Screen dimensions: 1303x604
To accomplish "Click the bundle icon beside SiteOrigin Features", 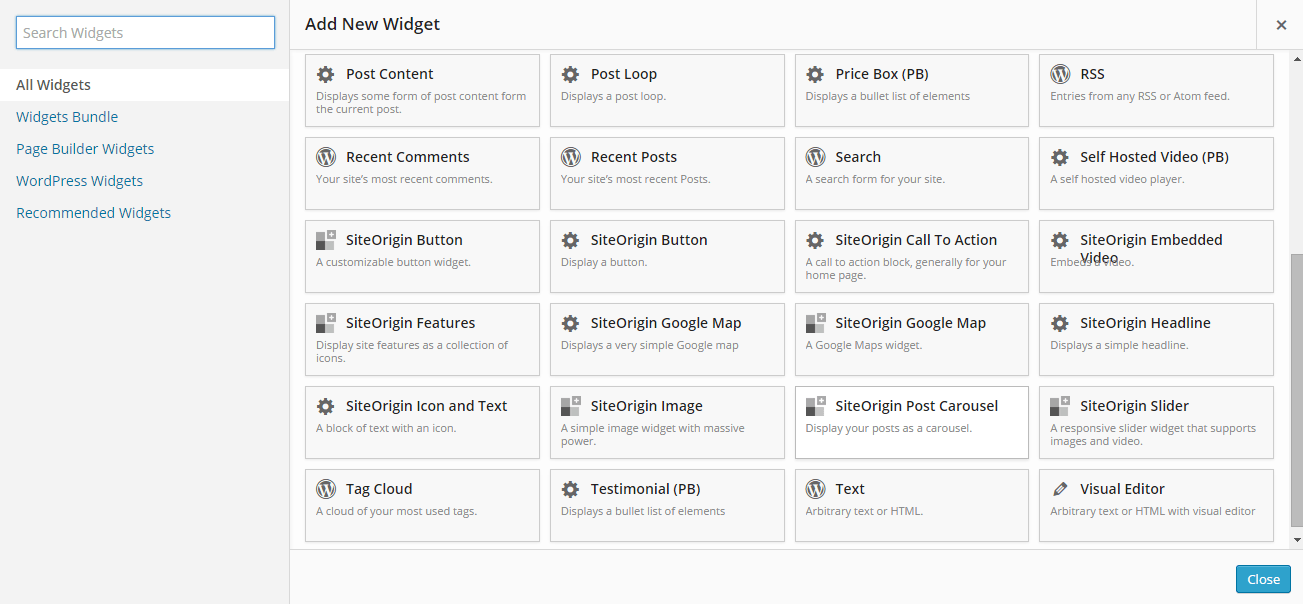I will [x=326, y=322].
